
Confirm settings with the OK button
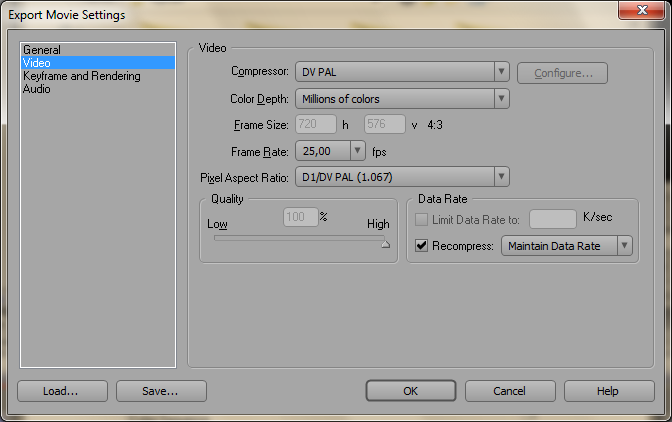[x=411, y=391]
